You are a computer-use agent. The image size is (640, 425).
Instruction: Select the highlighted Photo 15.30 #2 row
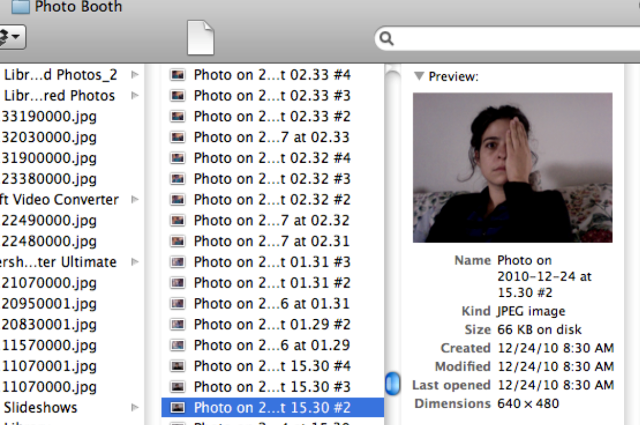point(271,407)
